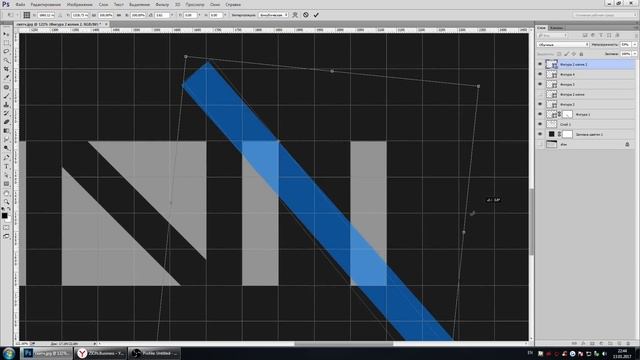The image size is (640, 360).
Task: Open the Файл menu
Action: tap(20, 4)
